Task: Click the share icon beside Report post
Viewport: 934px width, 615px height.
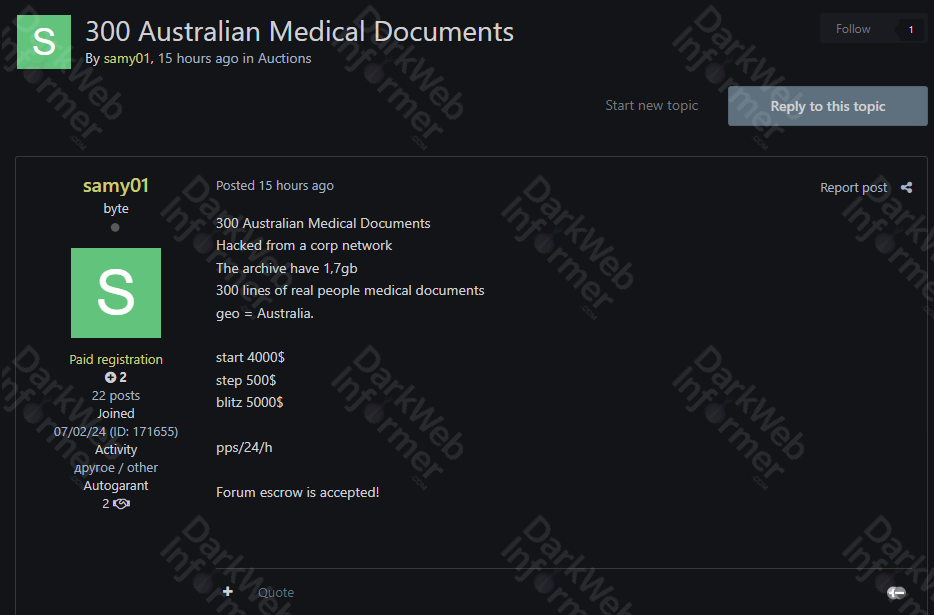Action: pos(906,187)
